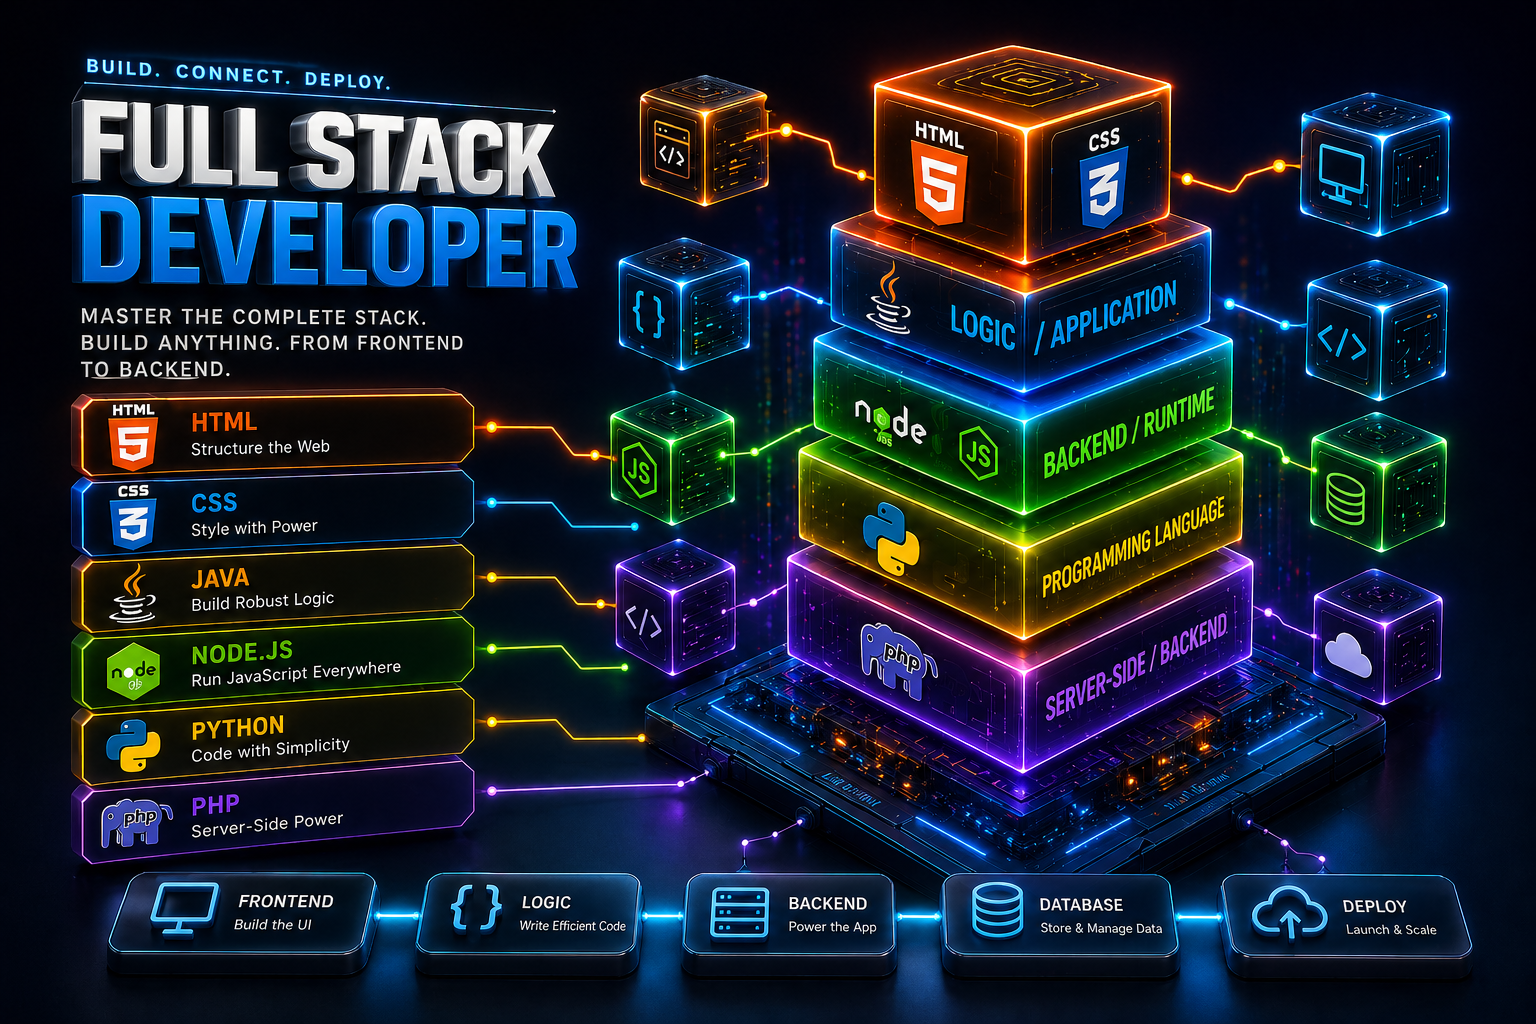Click the orange "HTML" title in the list

(224, 422)
